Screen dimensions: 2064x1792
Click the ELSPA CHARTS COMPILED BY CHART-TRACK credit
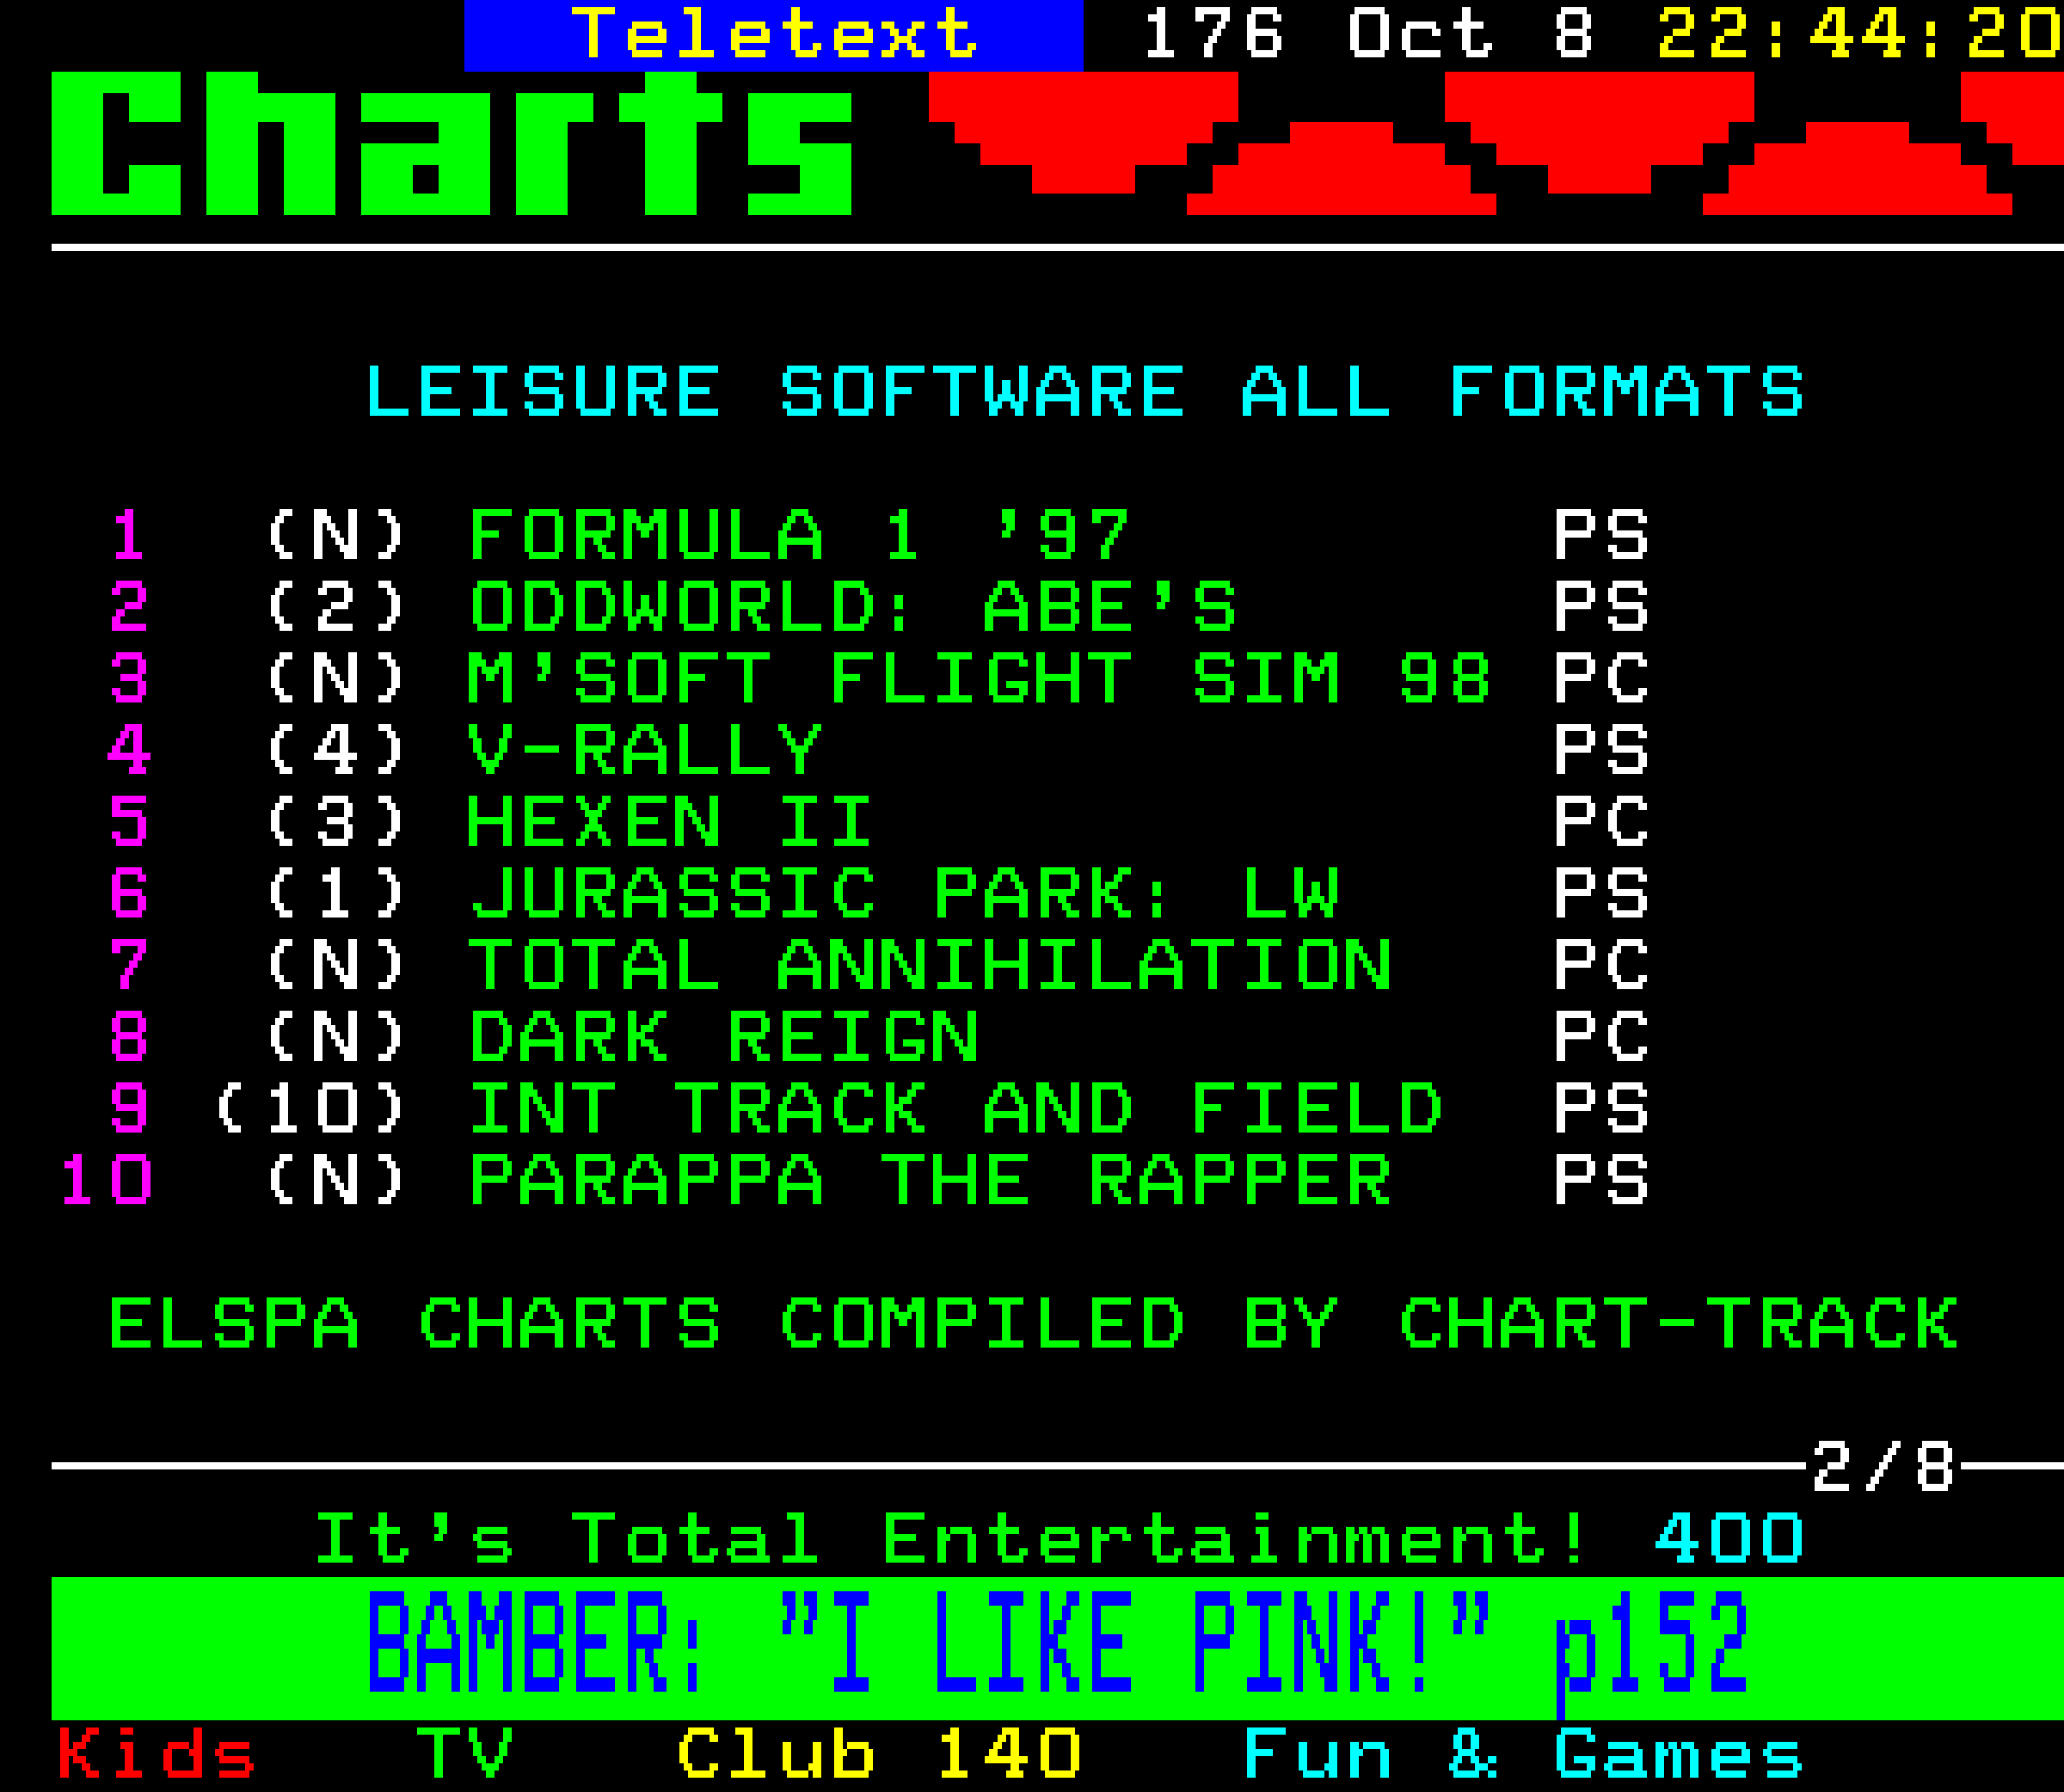(1033, 1324)
